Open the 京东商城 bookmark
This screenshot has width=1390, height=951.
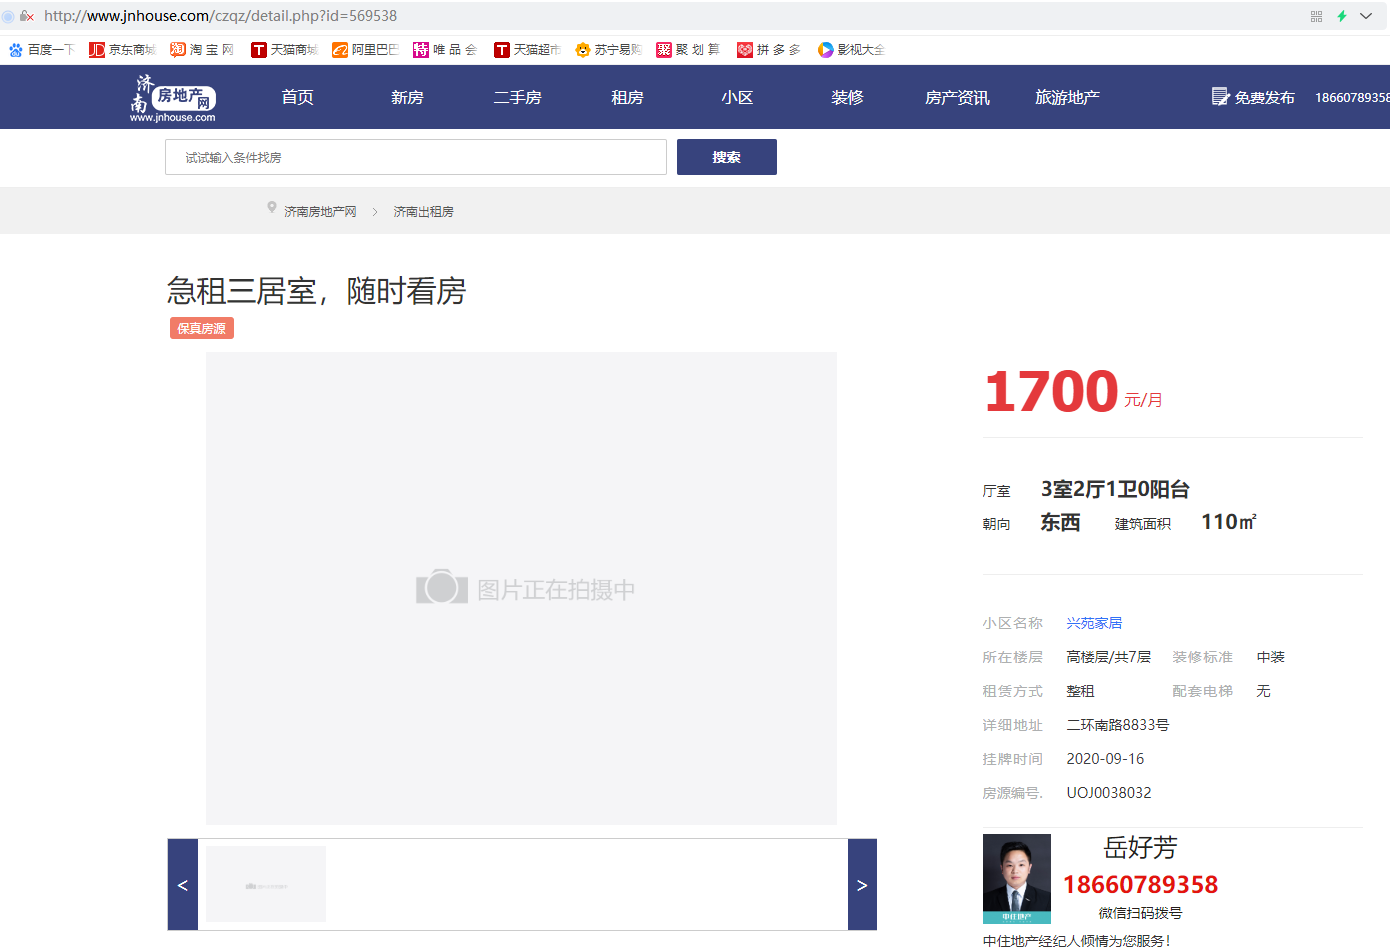[122, 50]
